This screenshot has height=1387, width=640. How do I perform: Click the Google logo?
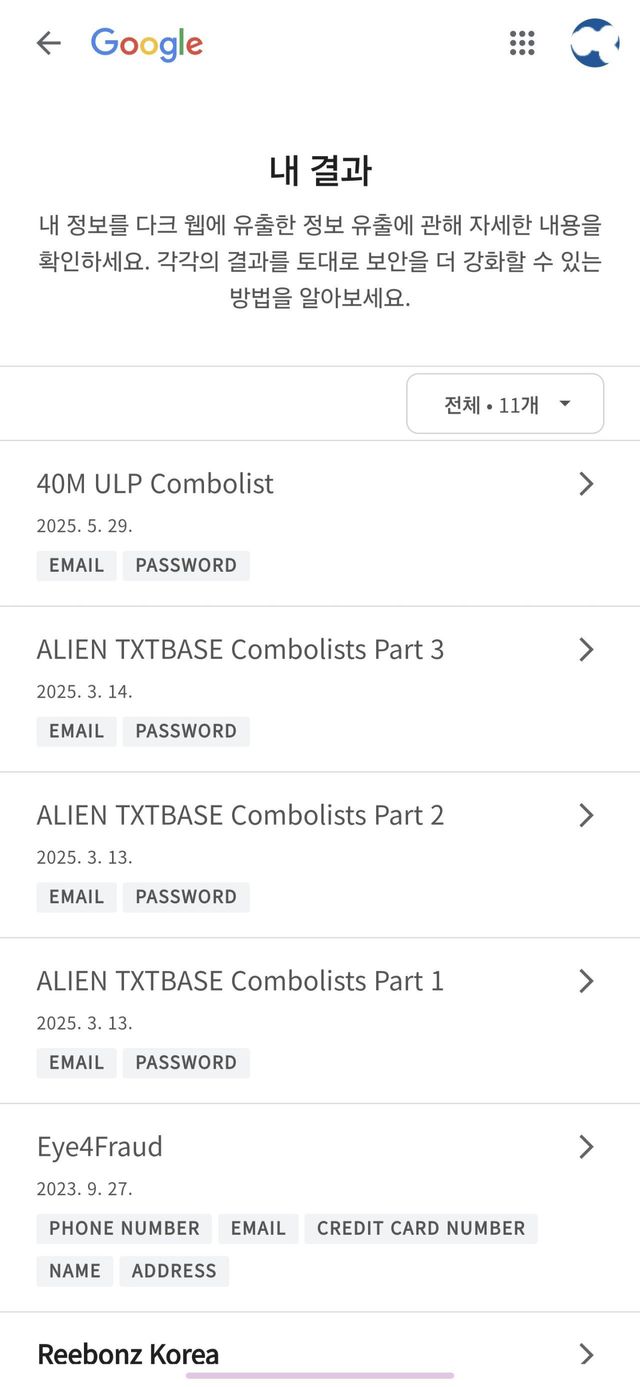tap(147, 44)
